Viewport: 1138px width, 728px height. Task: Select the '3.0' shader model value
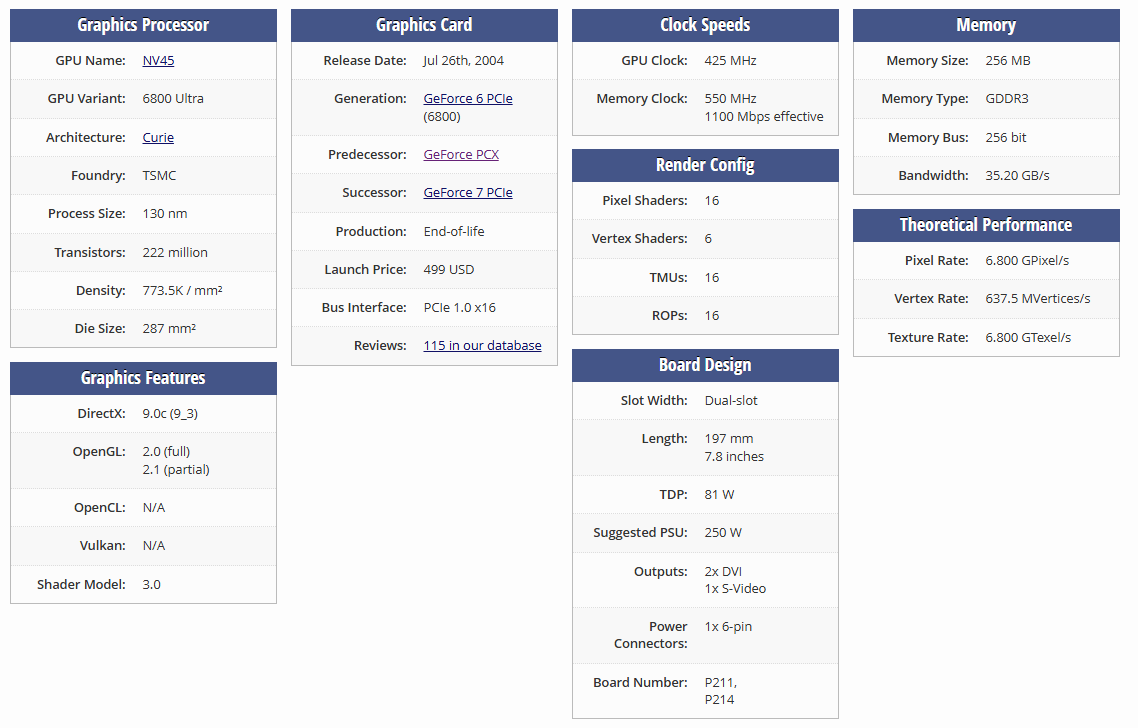click(x=152, y=585)
